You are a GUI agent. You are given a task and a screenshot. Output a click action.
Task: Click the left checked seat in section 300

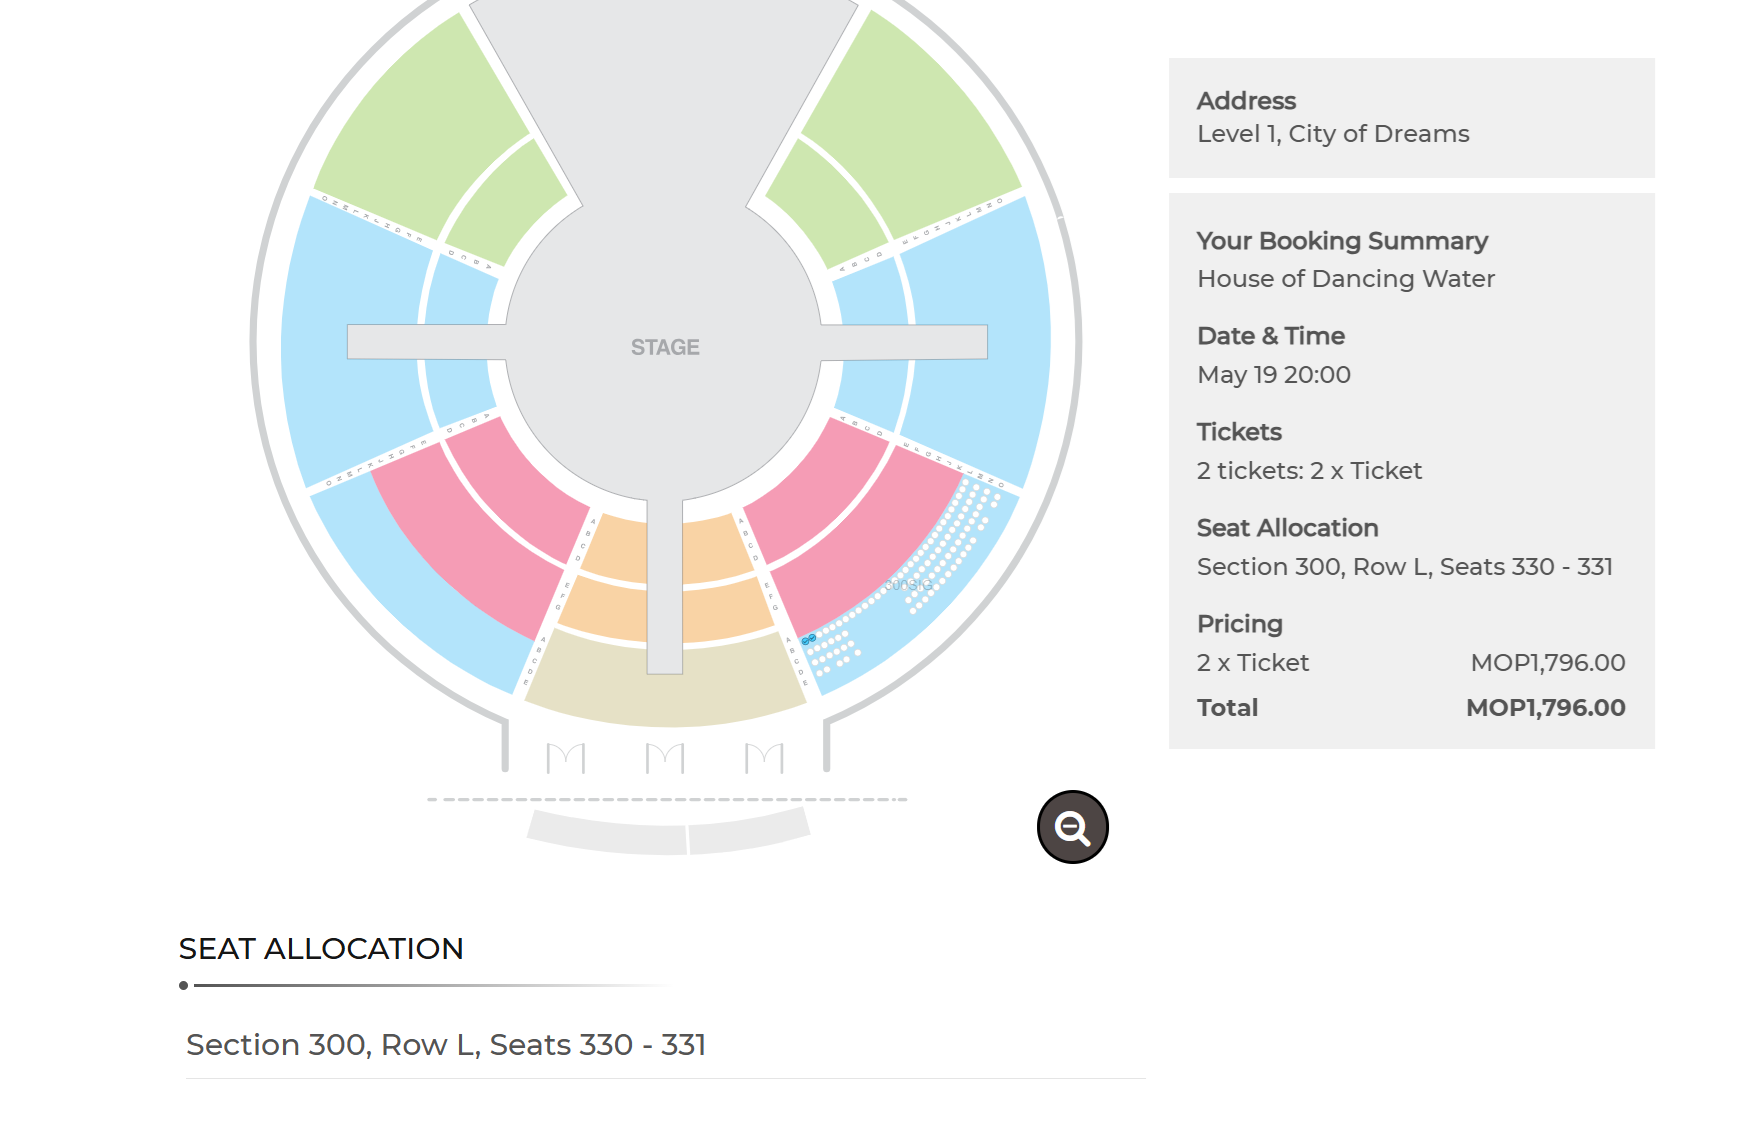pyautogui.click(x=805, y=640)
